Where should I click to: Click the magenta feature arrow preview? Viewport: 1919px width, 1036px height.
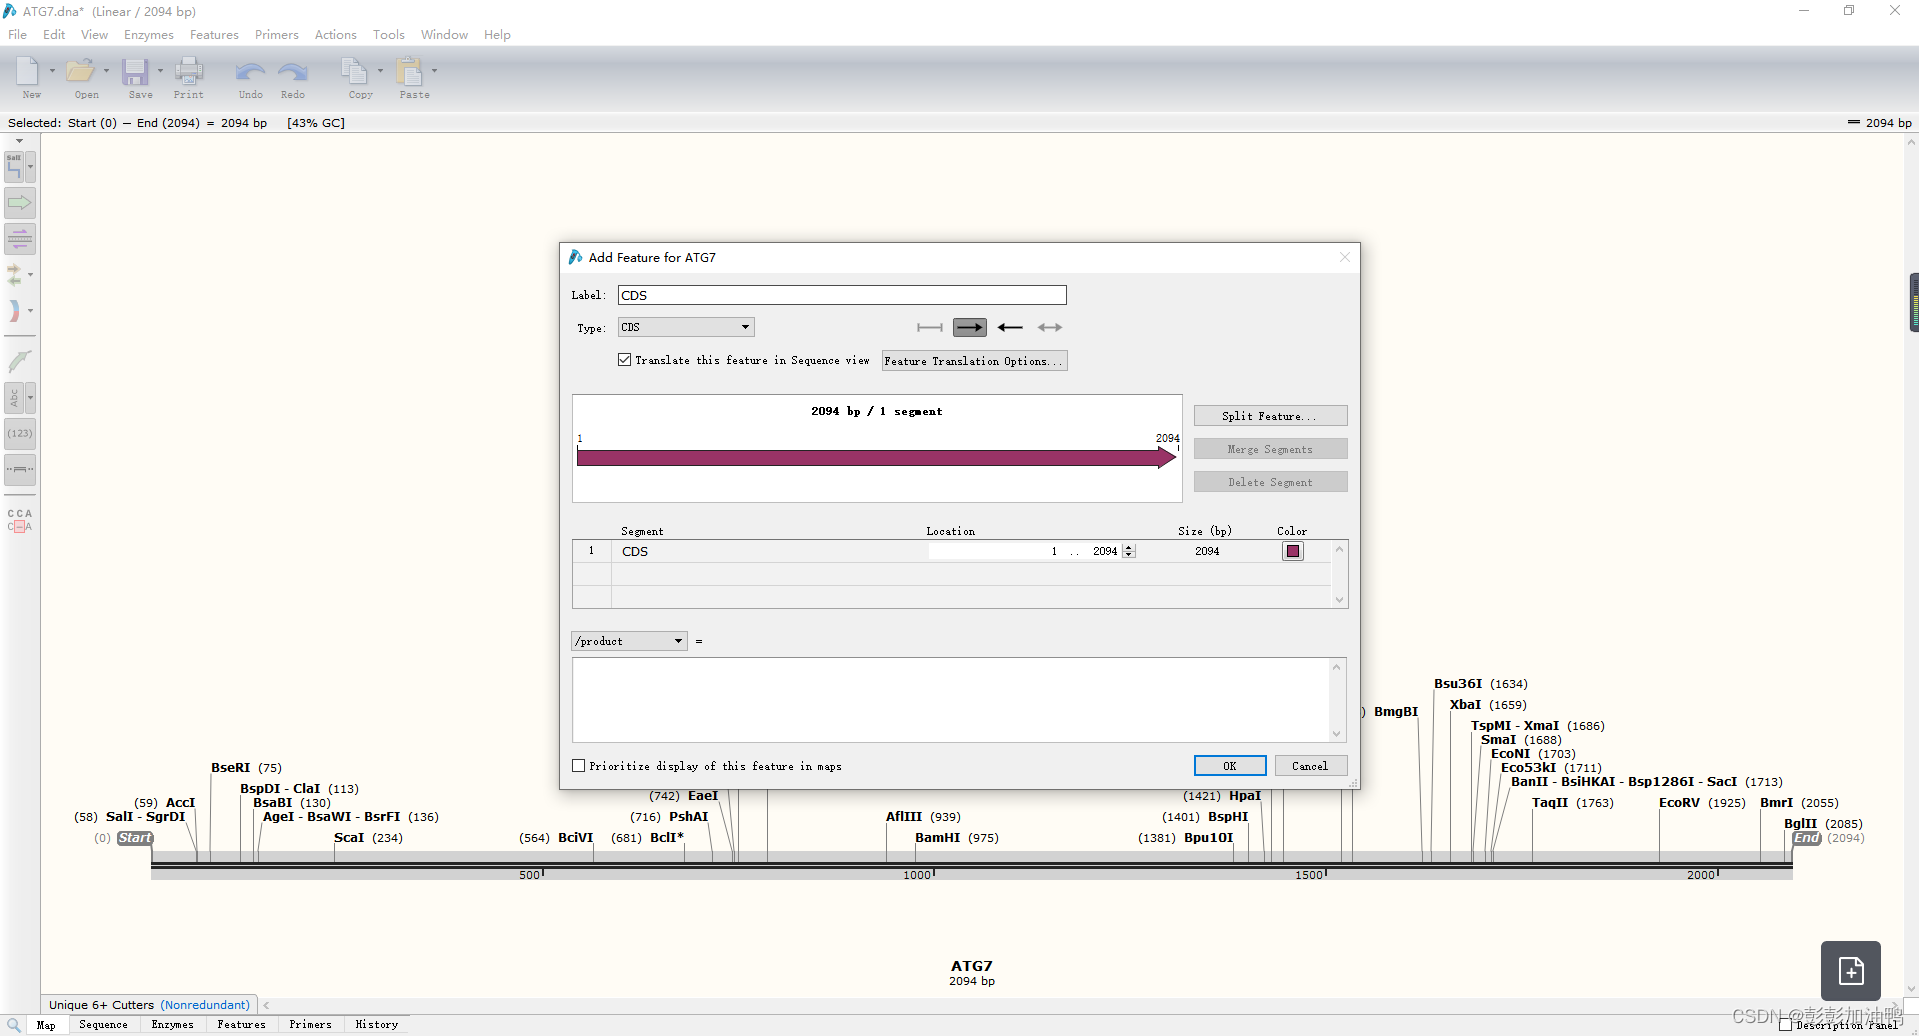coord(877,458)
